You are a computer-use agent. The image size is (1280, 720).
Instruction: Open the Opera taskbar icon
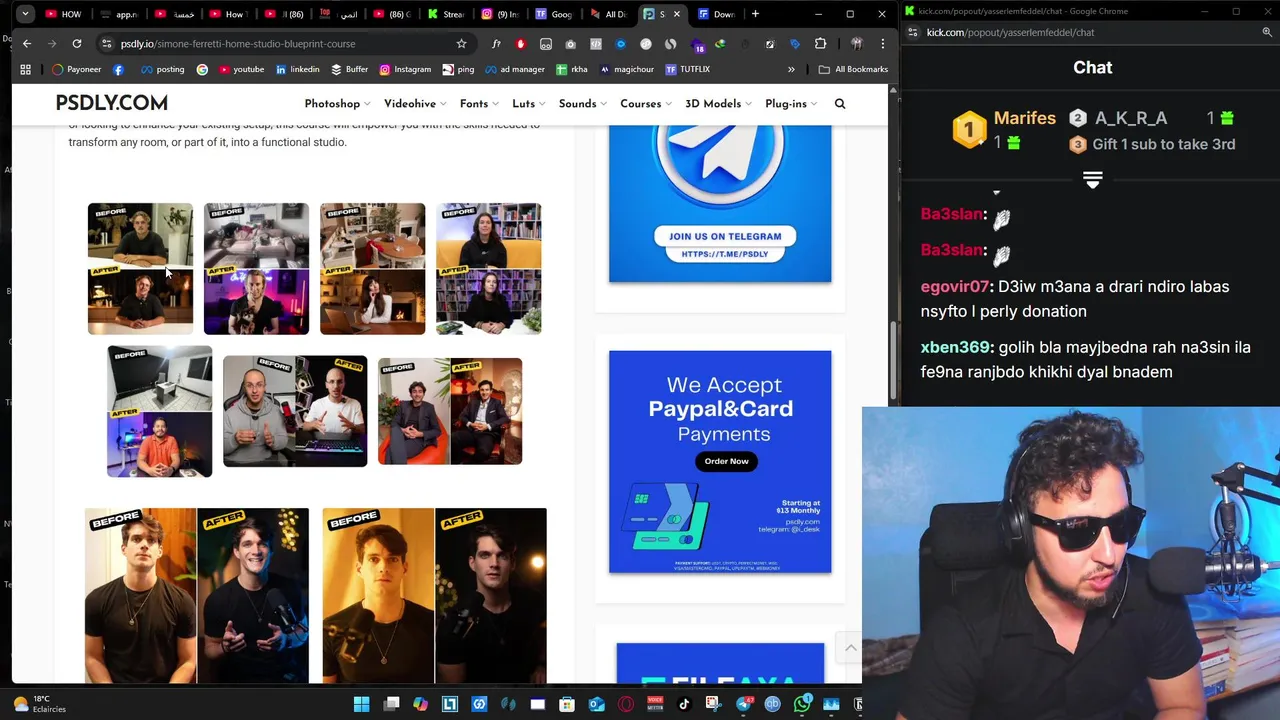pyautogui.click(x=626, y=704)
